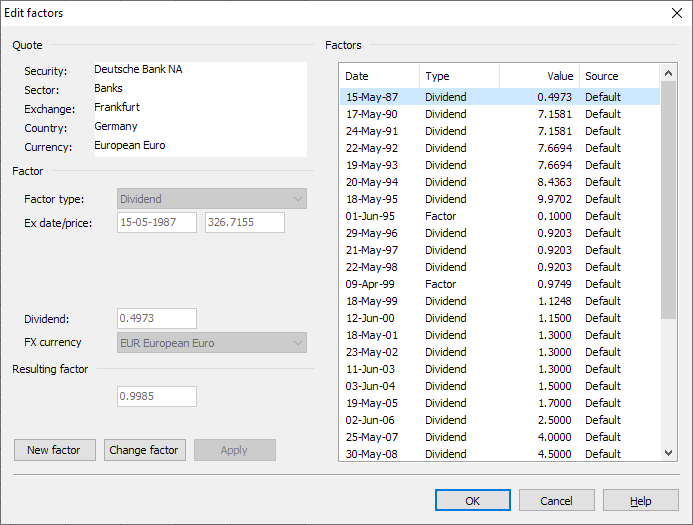
Task: Close the Edit factors window
Action: [x=675, y=13]
